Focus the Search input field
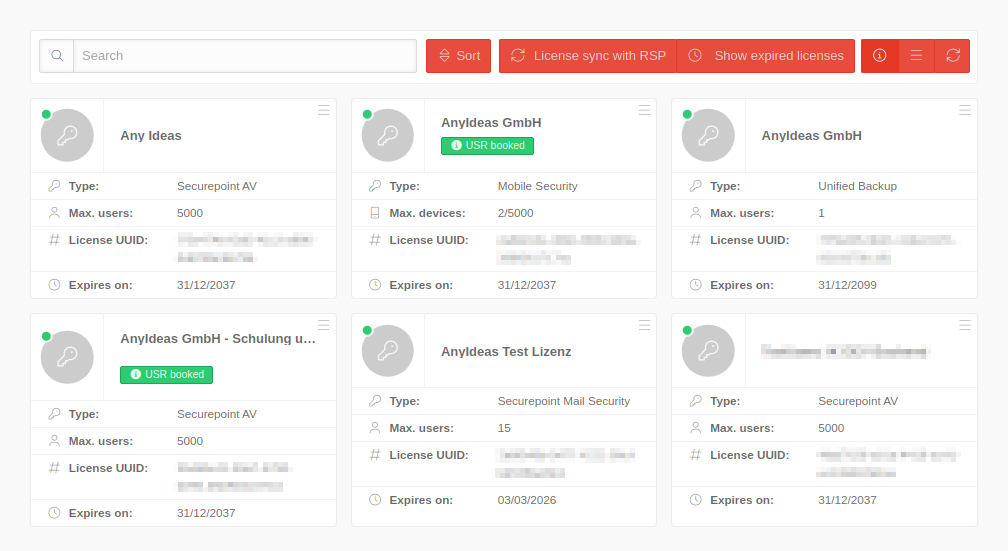This screenshot has height=551, width=1008. click(245, 56)
